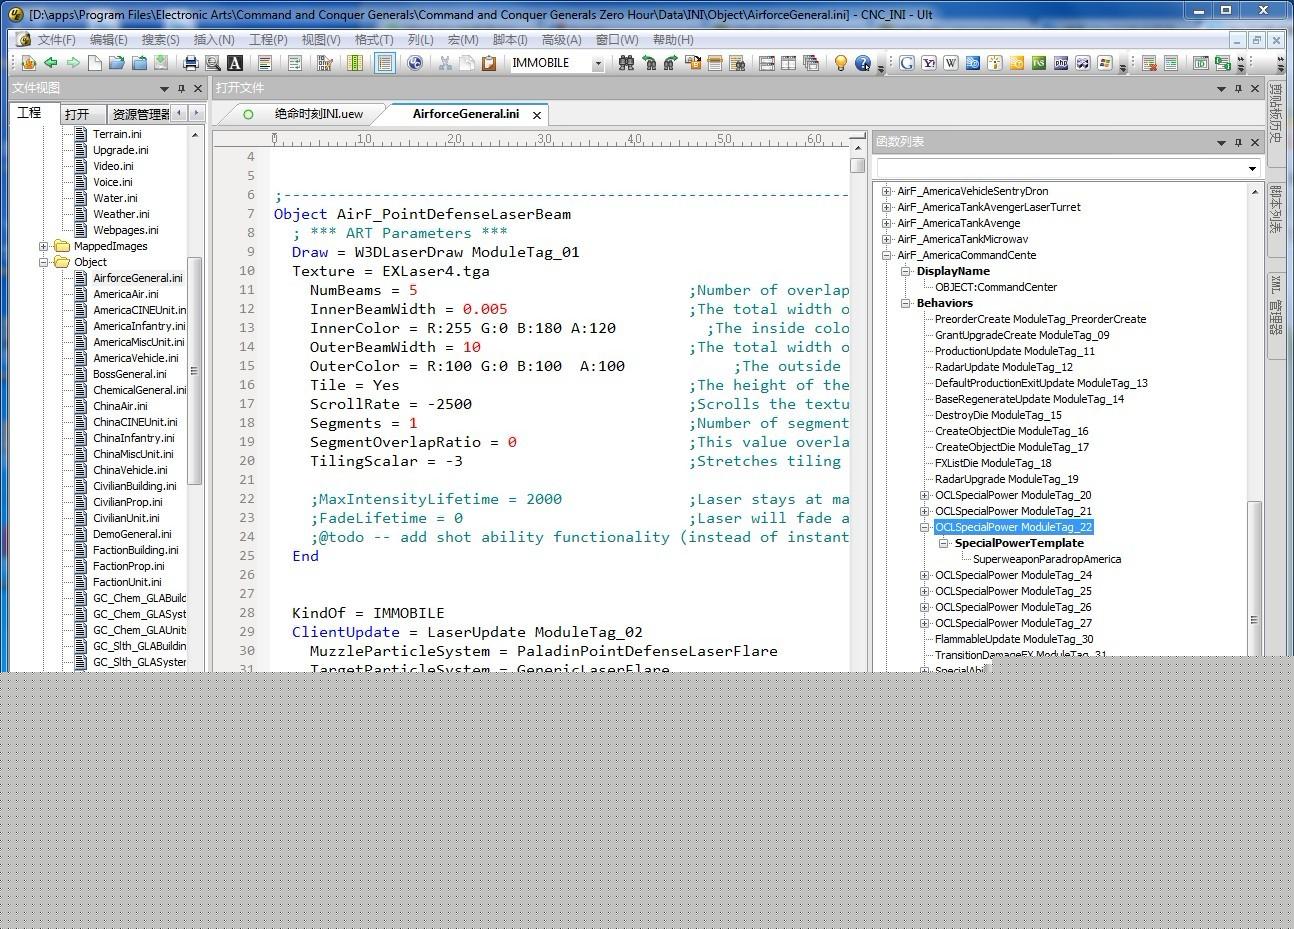Image resolution: width=1294 pixels, height=929 pixels.
Task: Click the scissors cut icon
Action: tap(445, 63)
